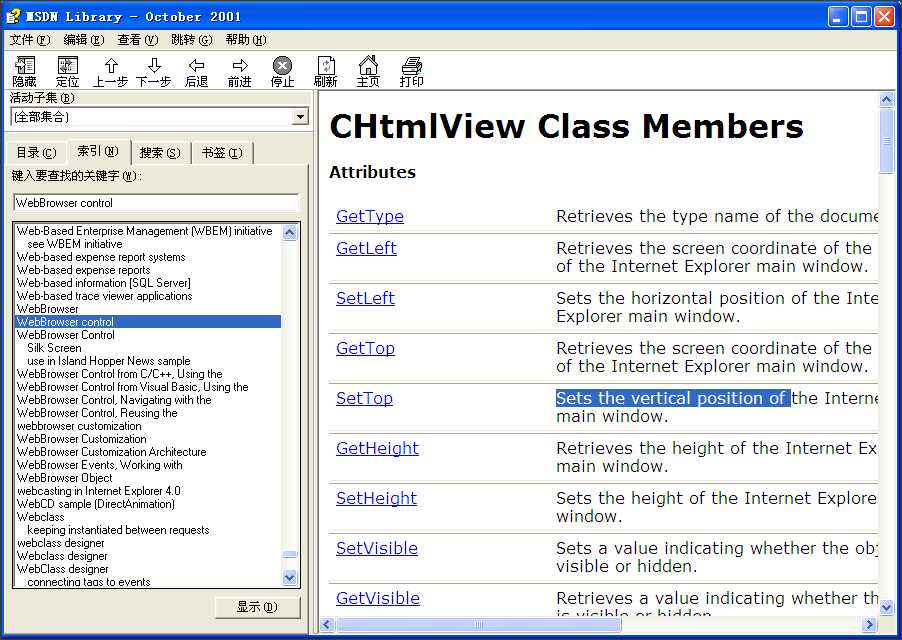Select 'WebBrowser Control from C/C++, Using the'

point(120,374)
